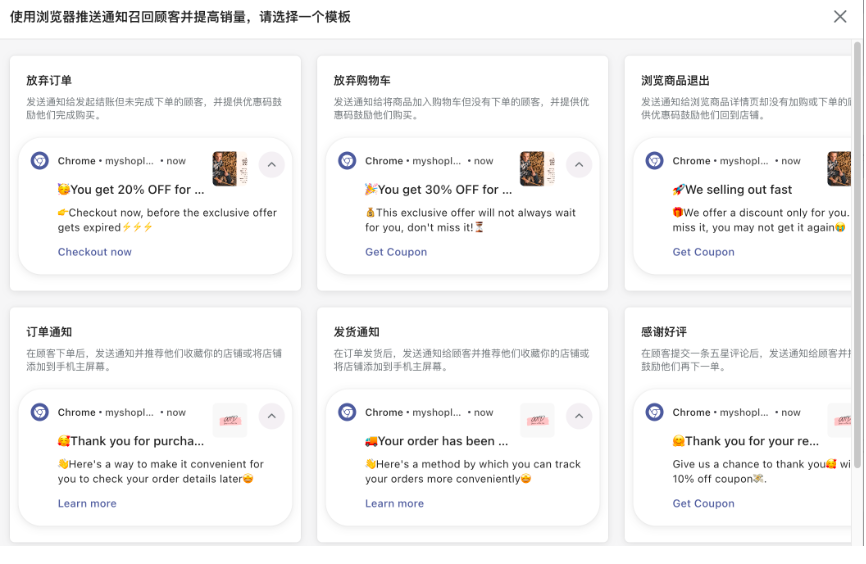Close the template selection dialog

coord(840,17)
